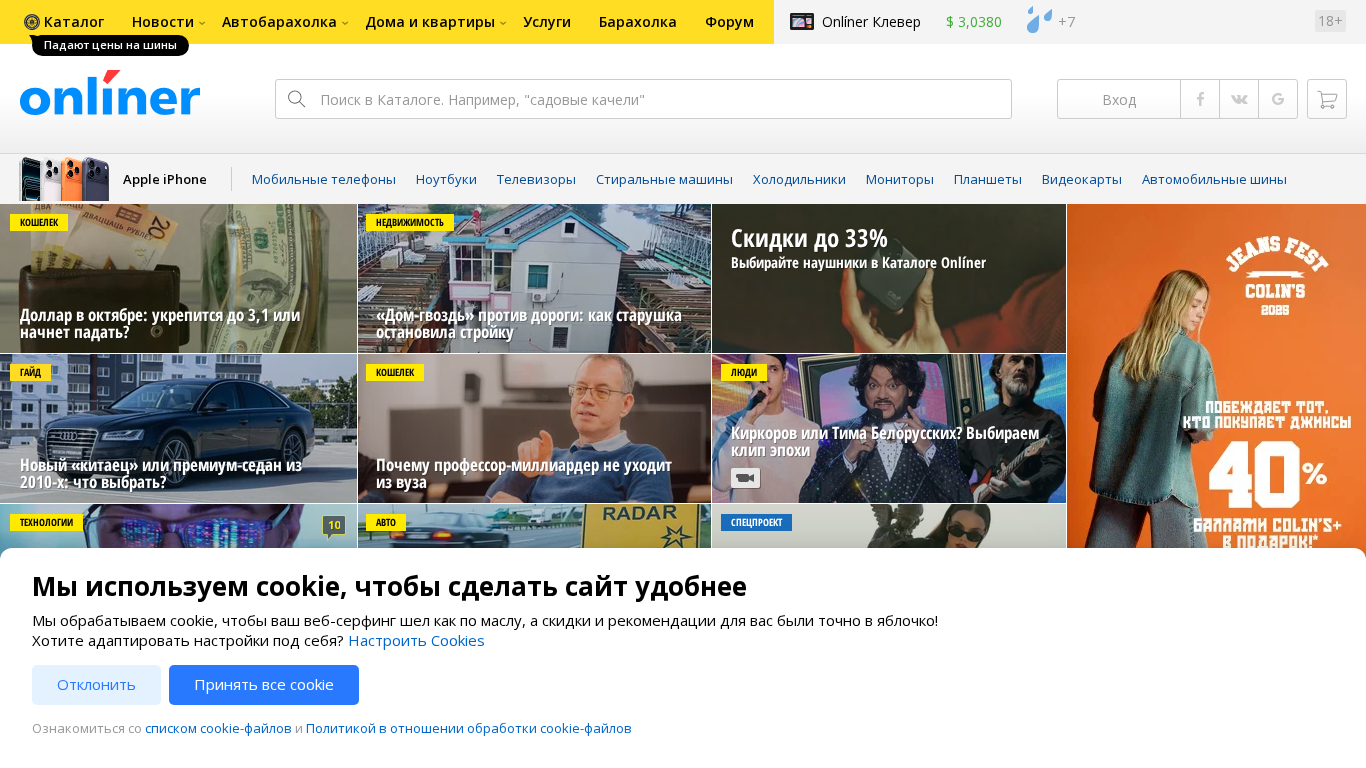Click СПЕЦПРОЕКТ category tag
Viewport: 1366px width, 768px height.
[756, 522]
